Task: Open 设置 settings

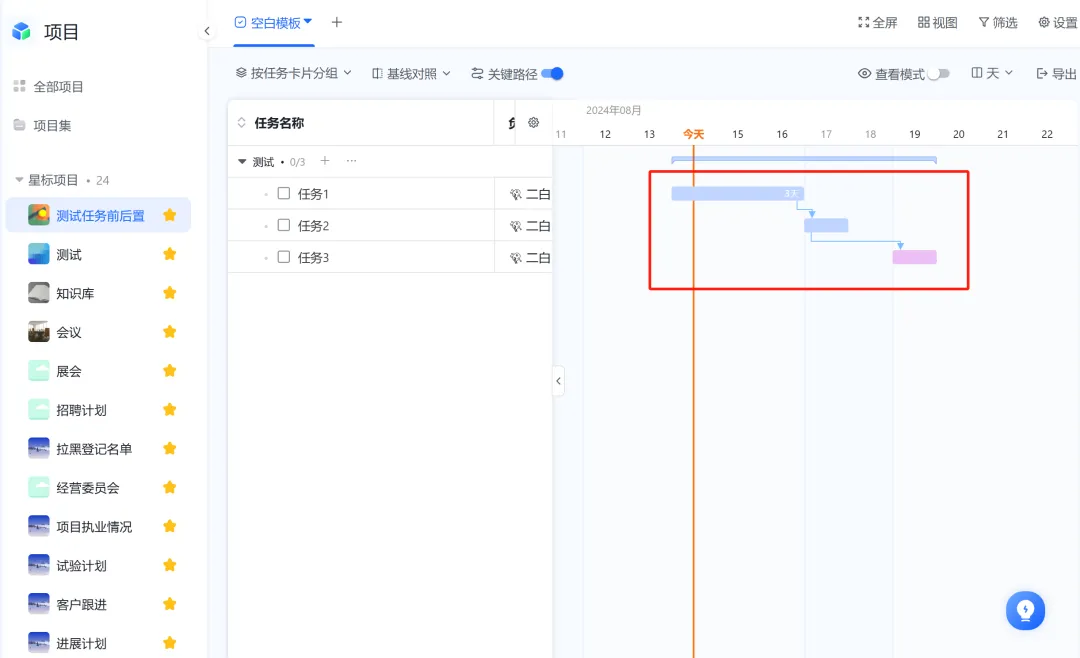Action: 1058,23
